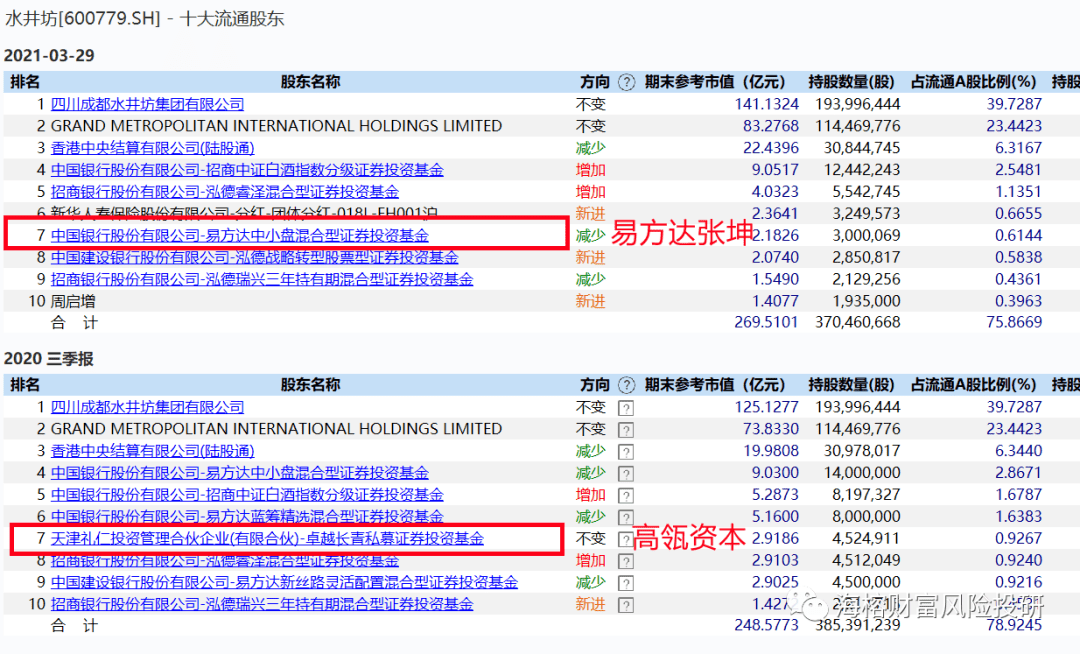Click the 占流通A股比例(%) header in the 2021-03-29 table
This screenshot has height=654, width=1080.
973,83
